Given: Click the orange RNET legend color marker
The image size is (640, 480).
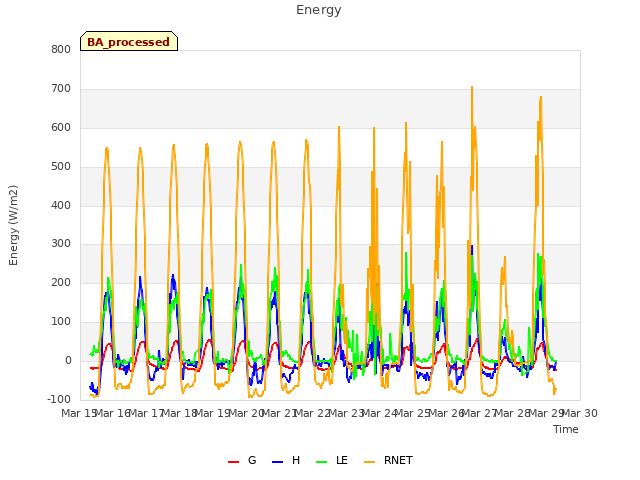Looking at the screenshot, I should 369,462.
